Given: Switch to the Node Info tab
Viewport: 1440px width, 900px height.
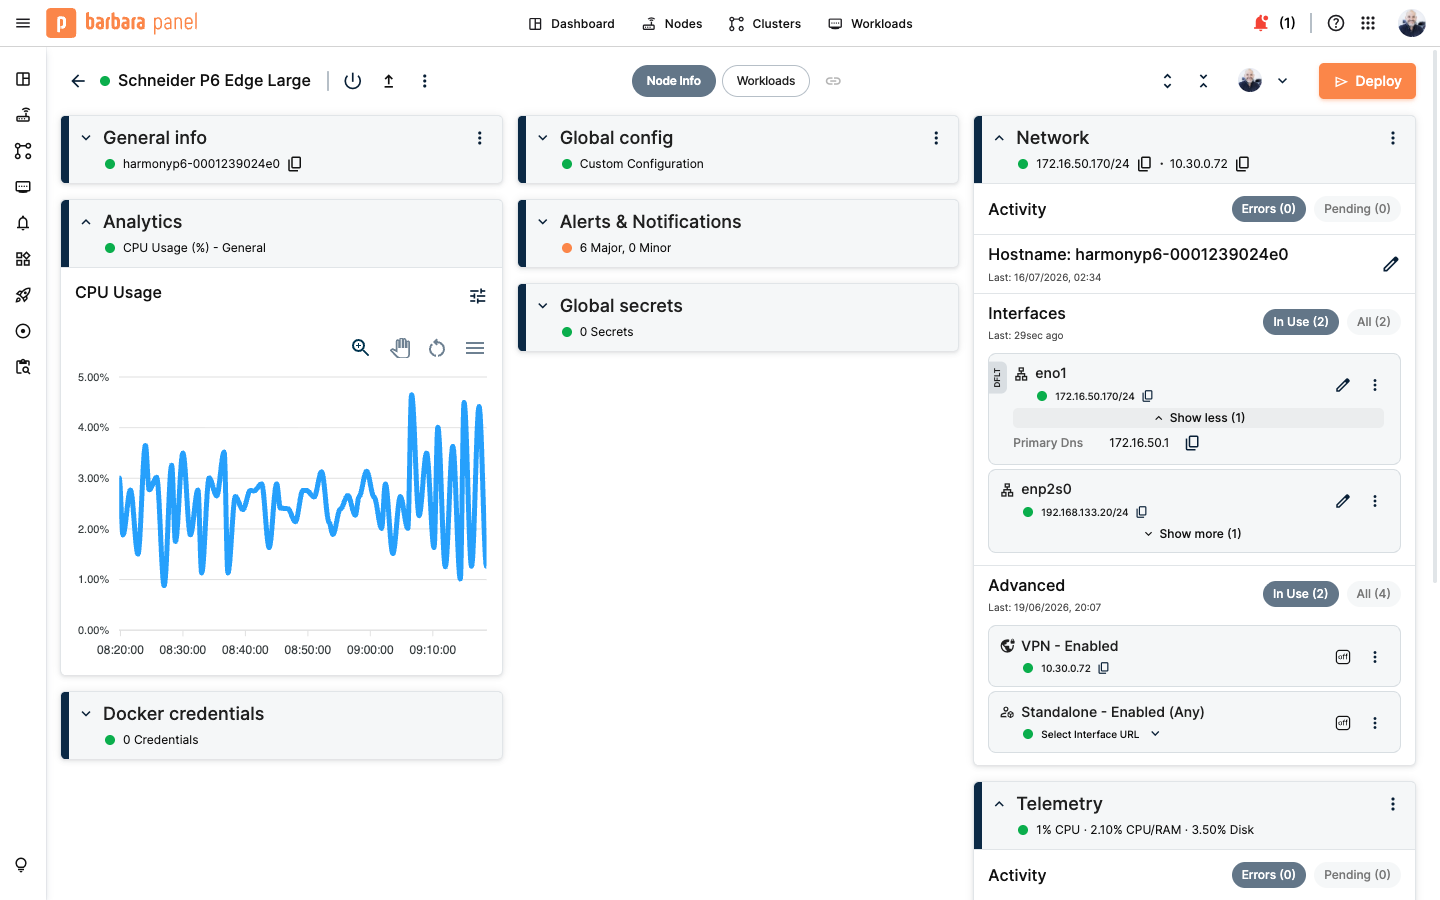Looking at the screenshot, I should click(x=674, y=81).
